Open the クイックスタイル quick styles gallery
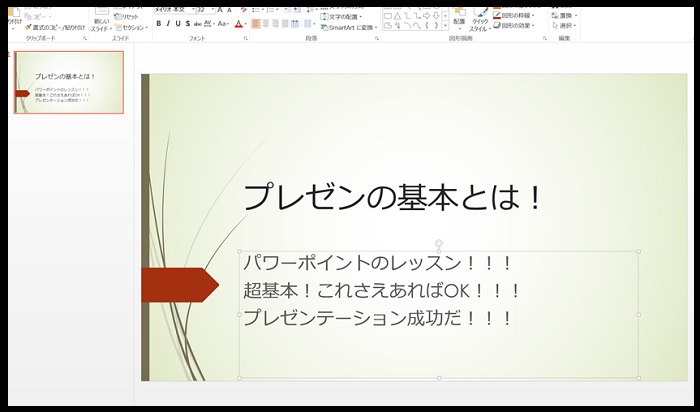The width and height of the screenshot is (700, 412). [480, 20]
